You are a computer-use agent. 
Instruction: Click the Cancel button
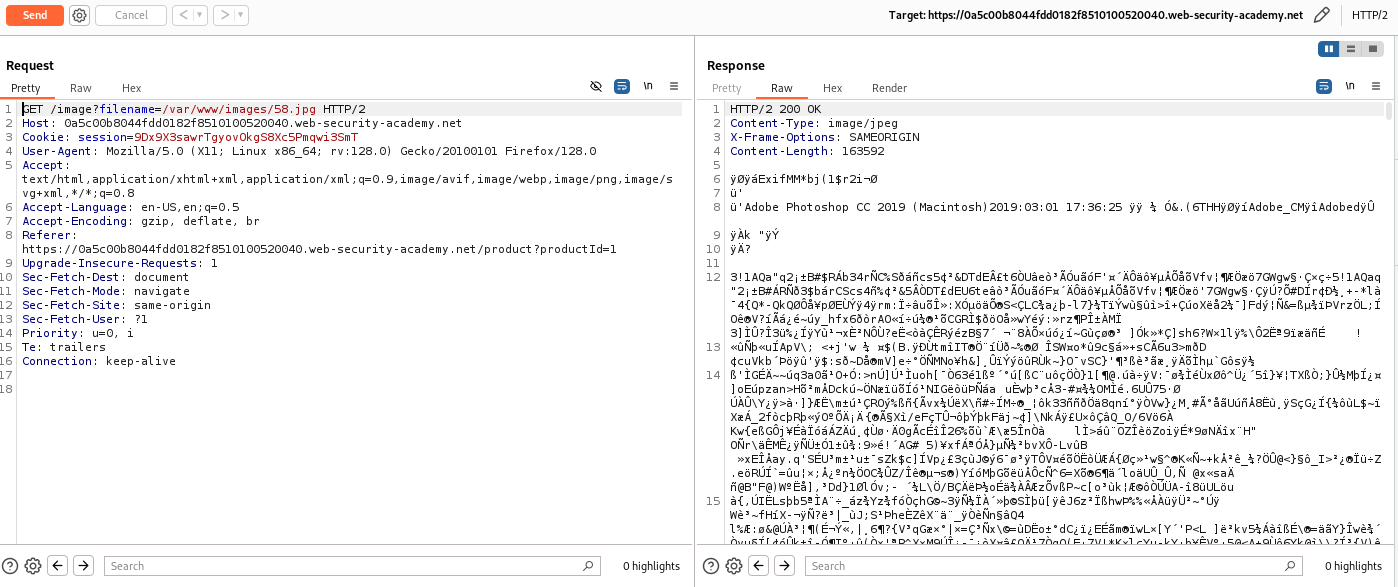131,15
